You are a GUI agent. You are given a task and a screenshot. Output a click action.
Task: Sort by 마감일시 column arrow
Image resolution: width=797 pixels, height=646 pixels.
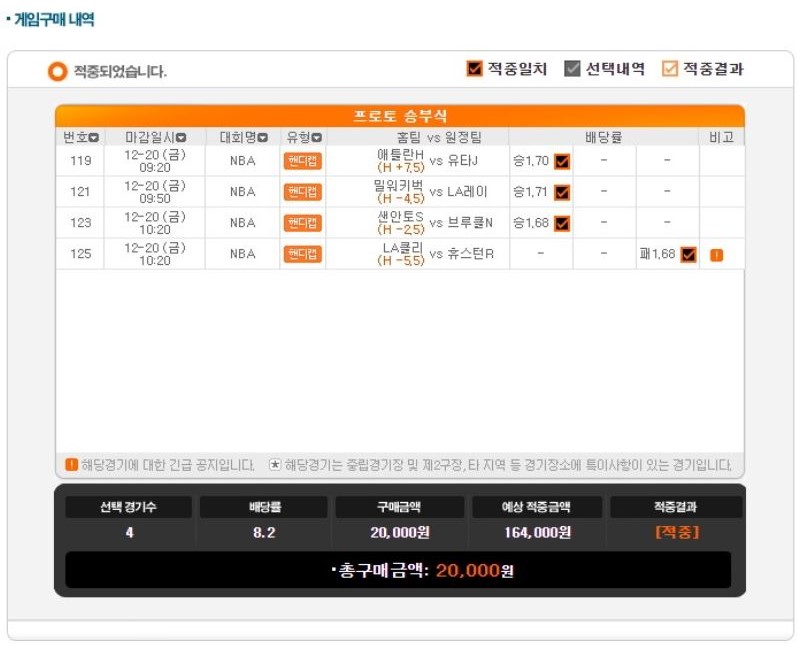(x=181, y=138)
